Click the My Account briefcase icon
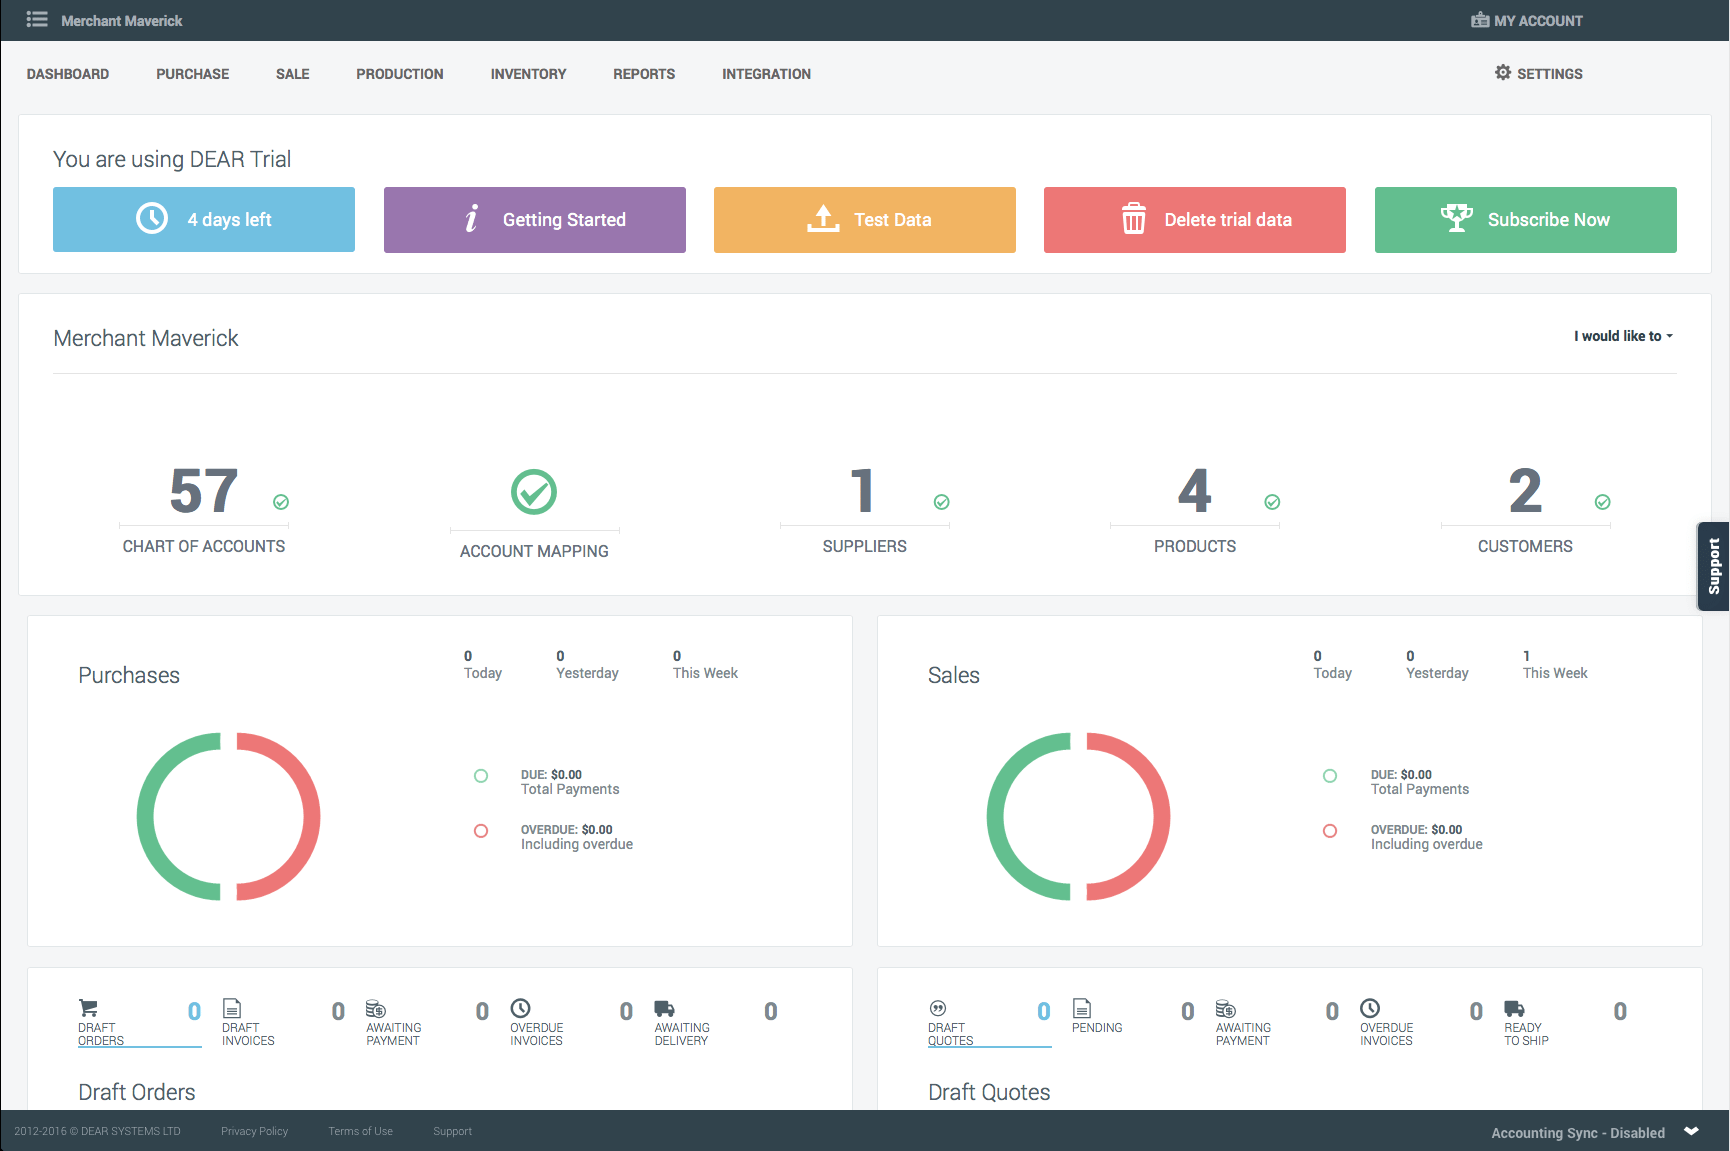Image resolution: width=1730 pixels, height=1151 pixels. 1480,20
